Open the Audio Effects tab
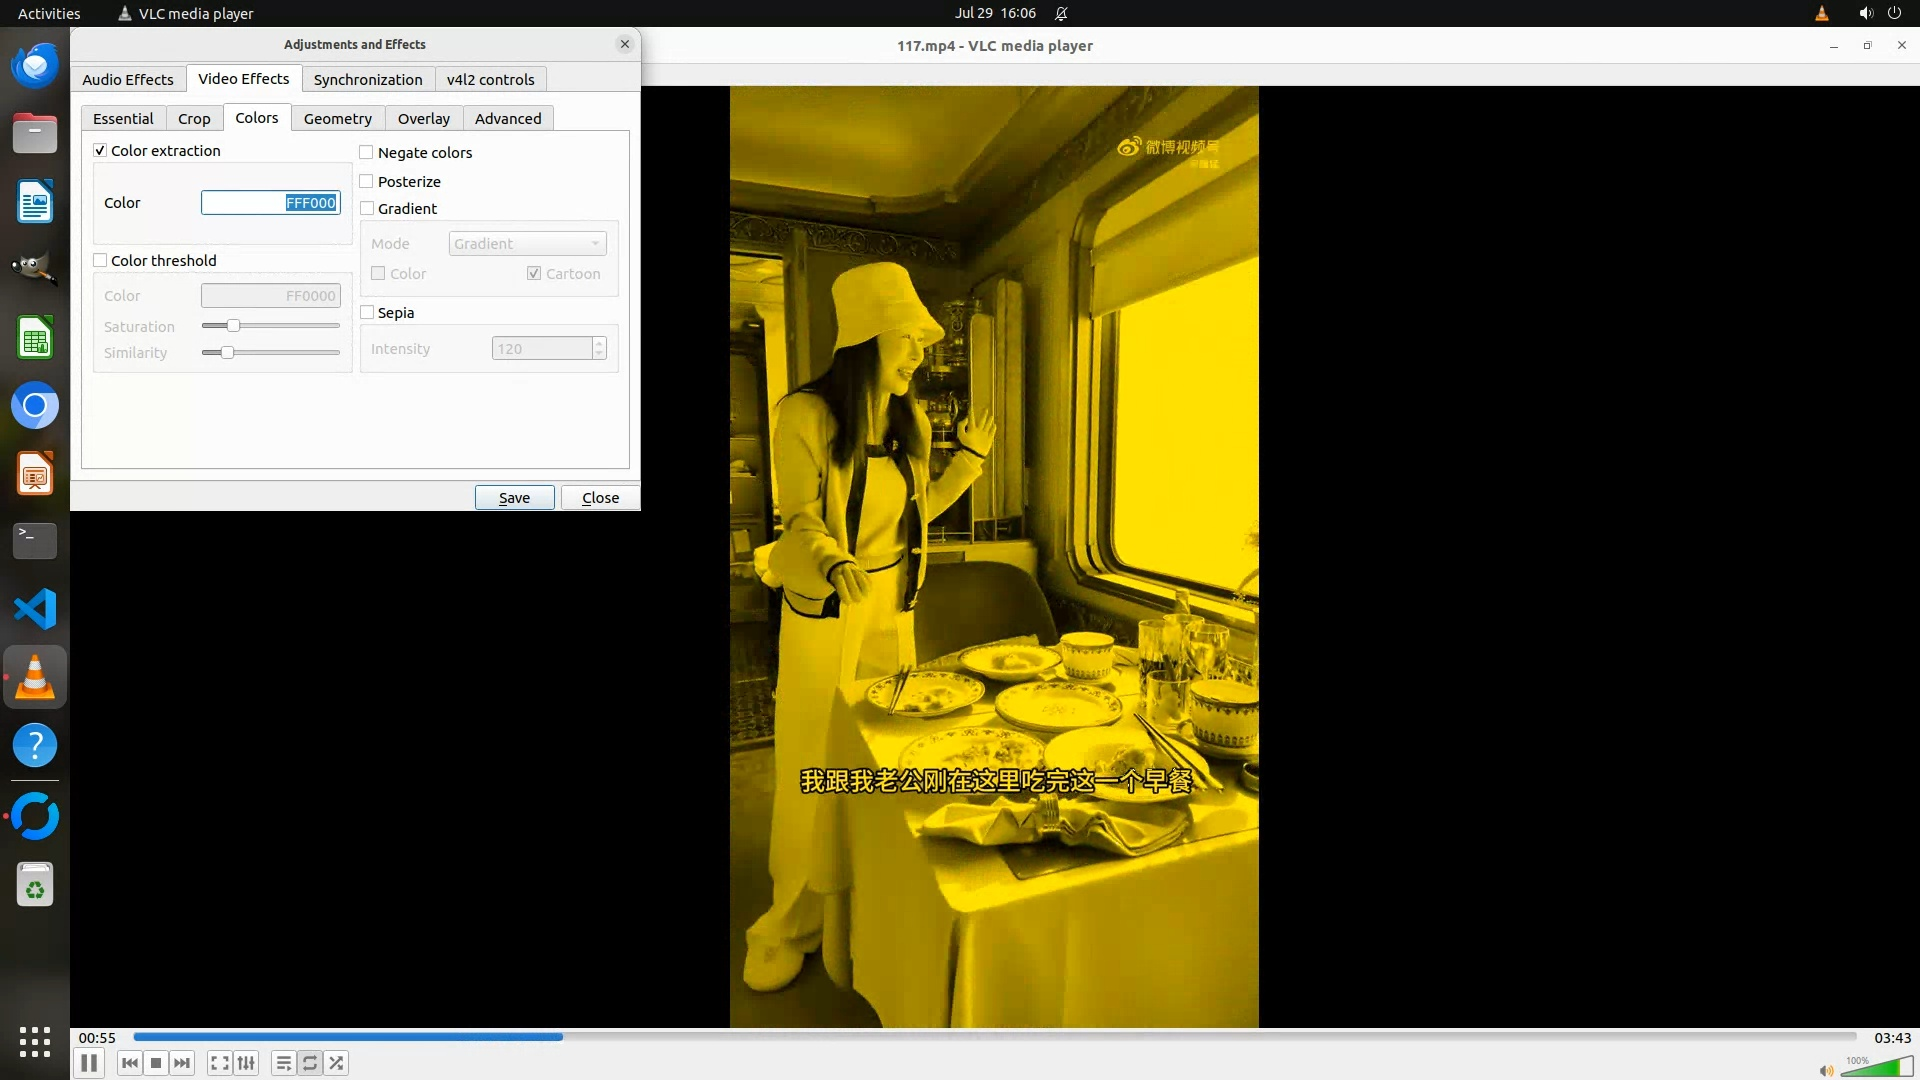The image size is (1920, 1080). (128, 80)
